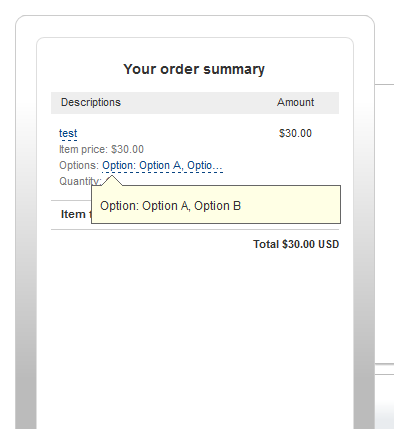The width and height of the screenshot is (394, 429).
Task: Click the word 'USD' in the total
Action: [x=329, y=244]
